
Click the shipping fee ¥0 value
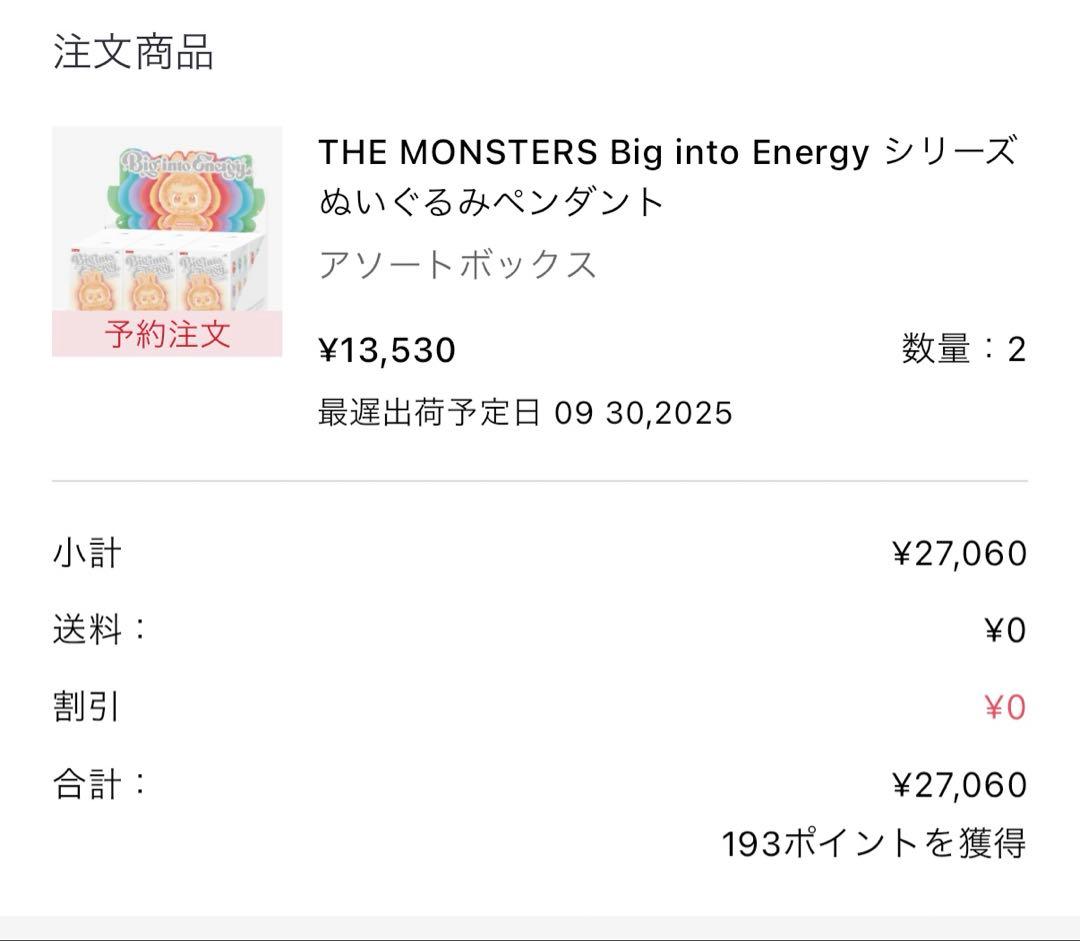[x=1005, y=631]
